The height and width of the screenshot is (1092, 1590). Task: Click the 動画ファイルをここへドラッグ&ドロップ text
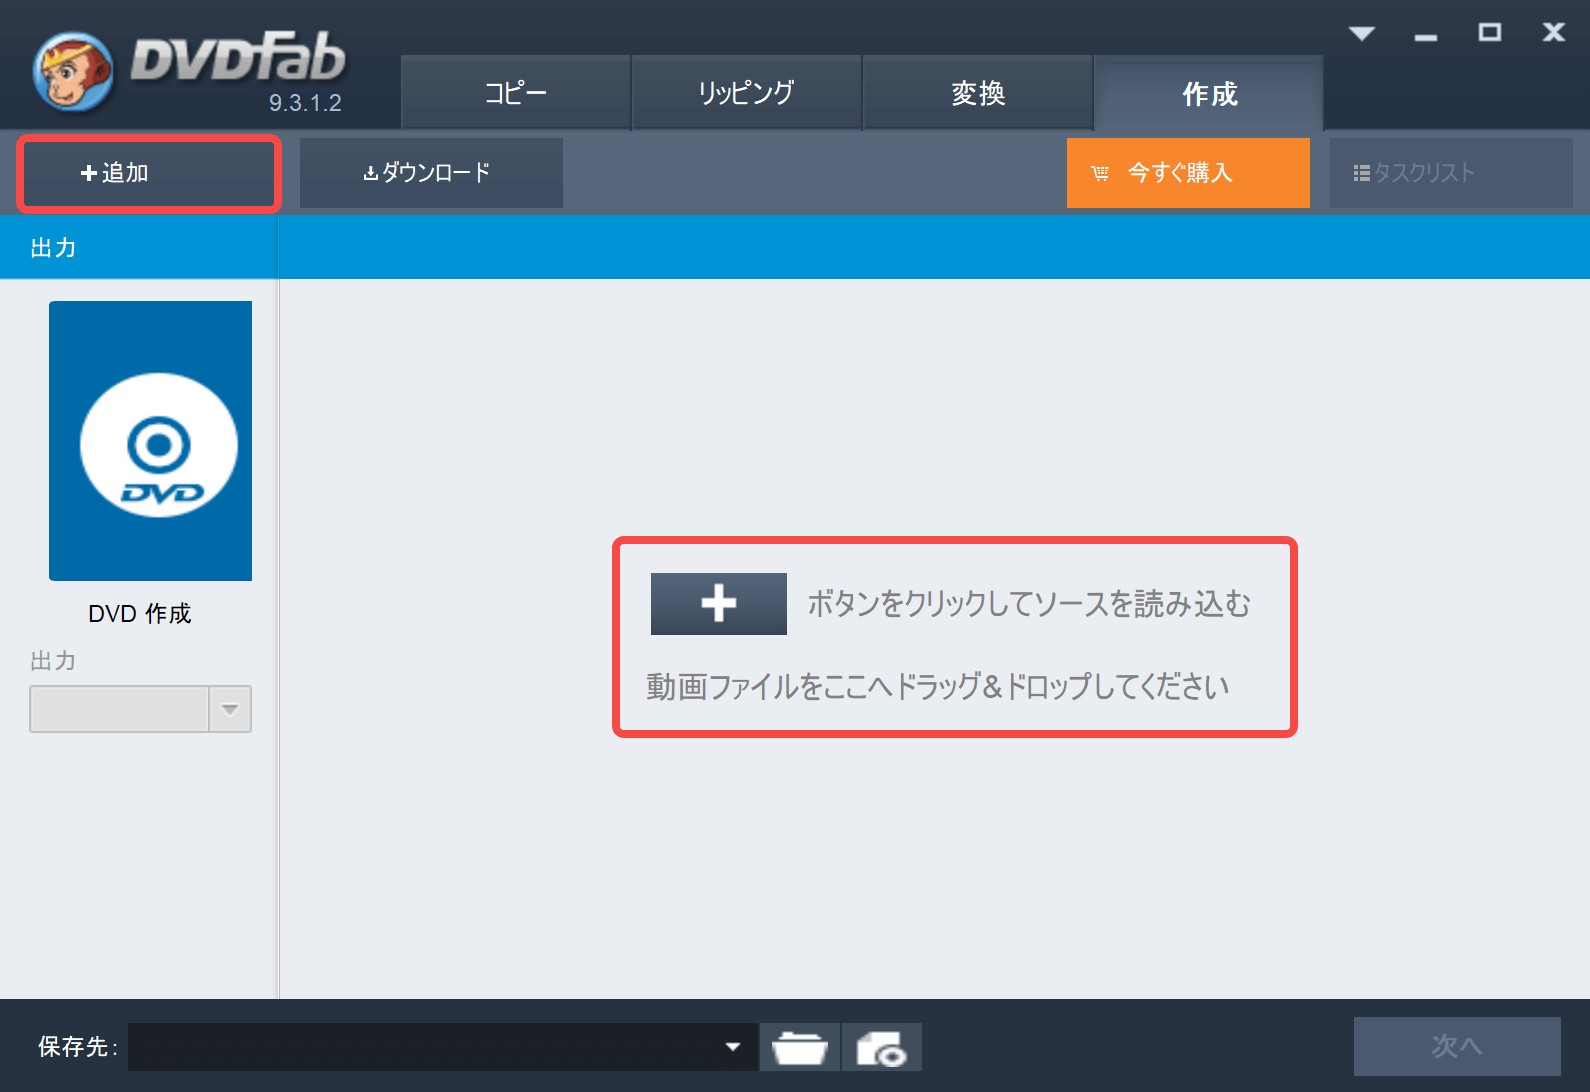coord(937,686)
